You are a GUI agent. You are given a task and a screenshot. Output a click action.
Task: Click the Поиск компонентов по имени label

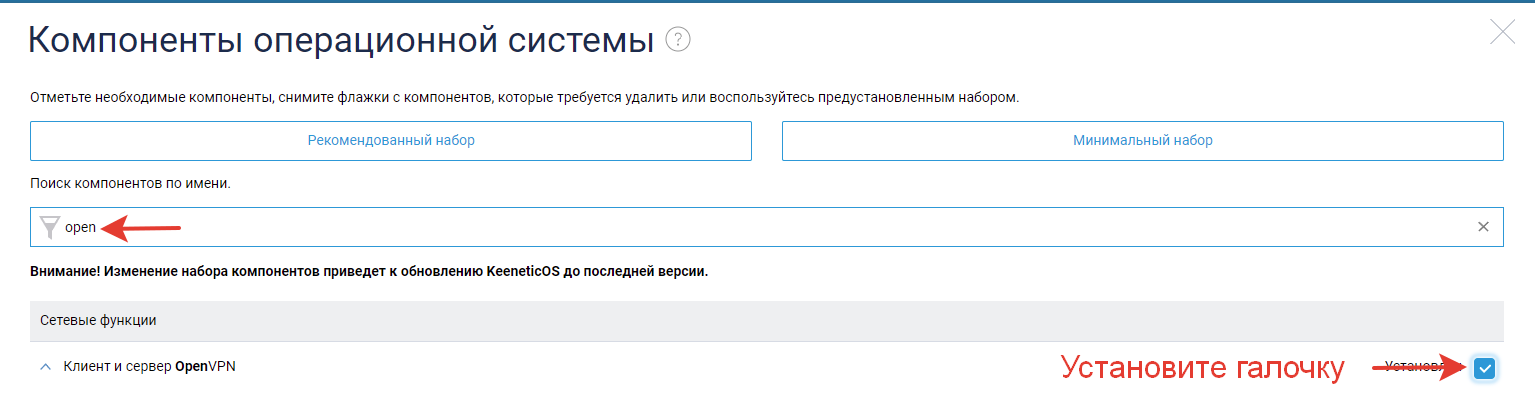(x=130, y=184)
